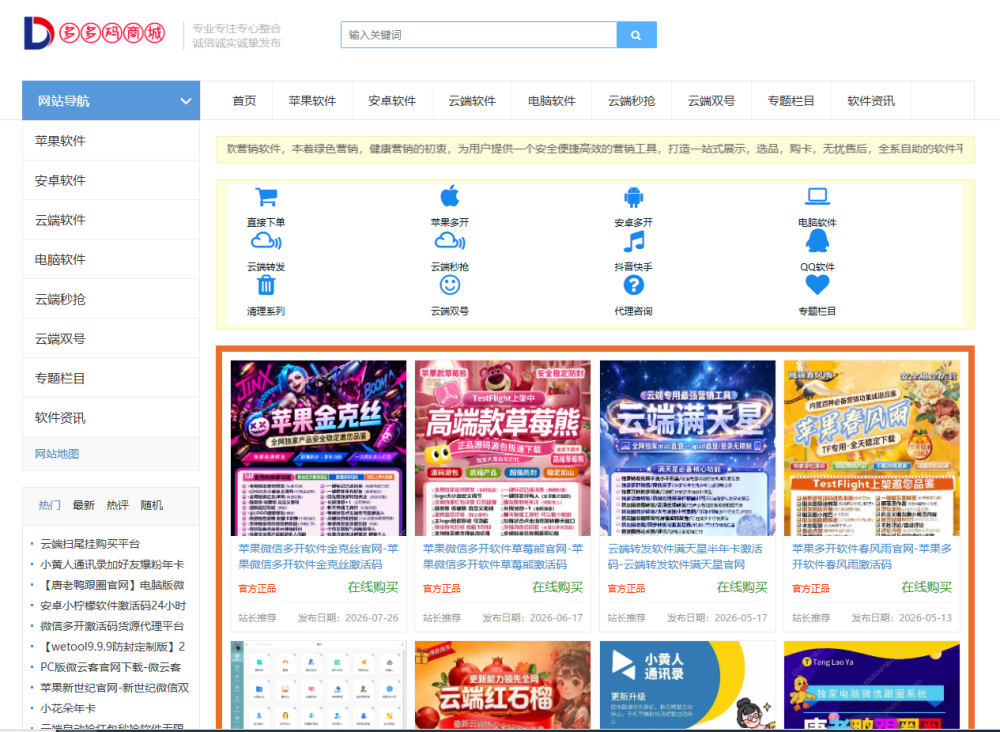Viewport: 1000px width, 732px height.
Task: Switch to the 随机 tab
Action: (x=151, y=505)
